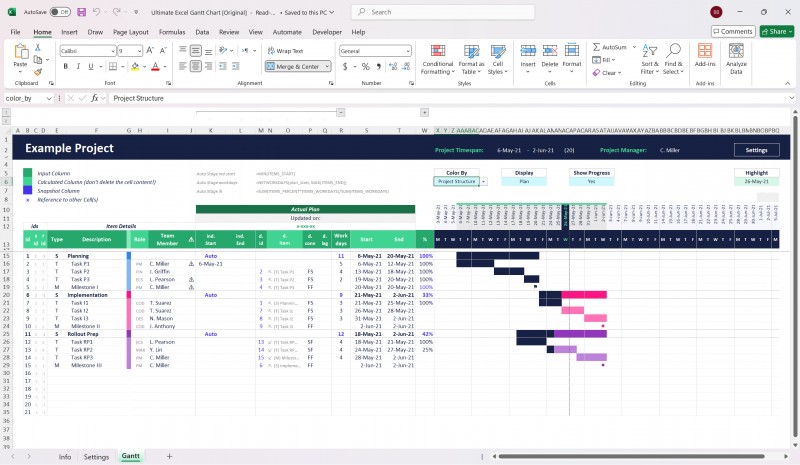Collapse column group with minus button
The image size is (800, 465).
341,112
